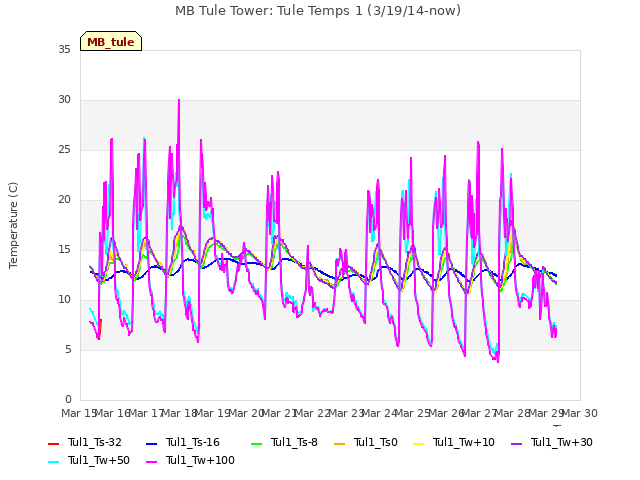
Task: Click the chart title text
Action: click(318, 11)
